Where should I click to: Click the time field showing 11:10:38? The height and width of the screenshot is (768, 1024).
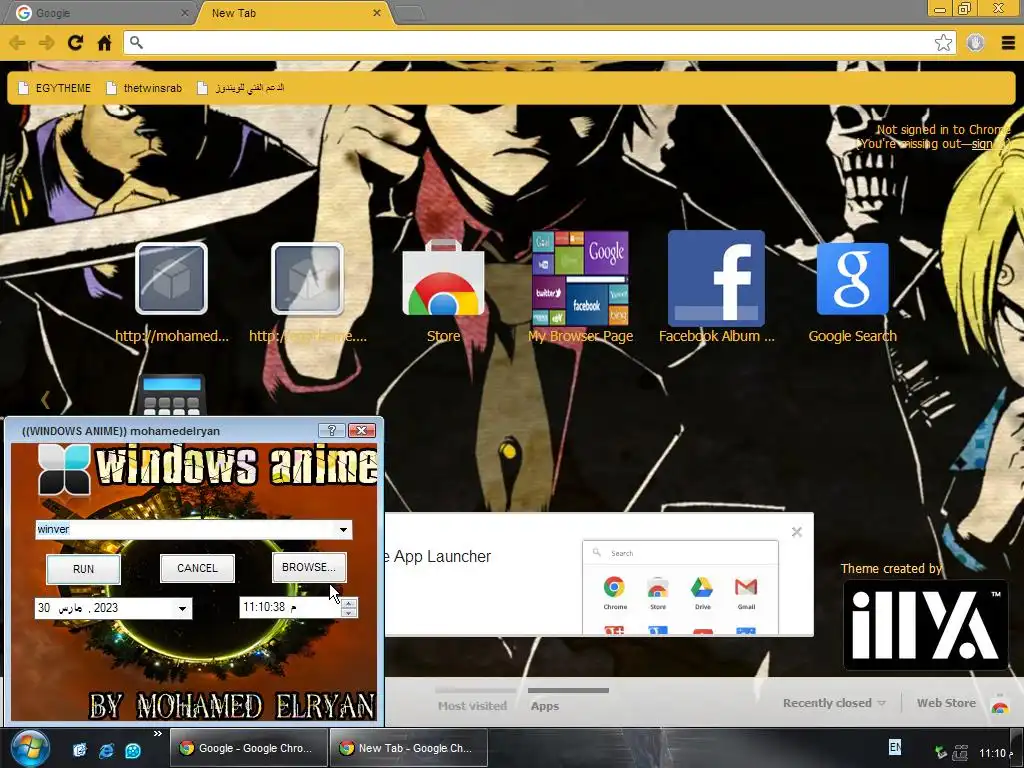point(290,607)
